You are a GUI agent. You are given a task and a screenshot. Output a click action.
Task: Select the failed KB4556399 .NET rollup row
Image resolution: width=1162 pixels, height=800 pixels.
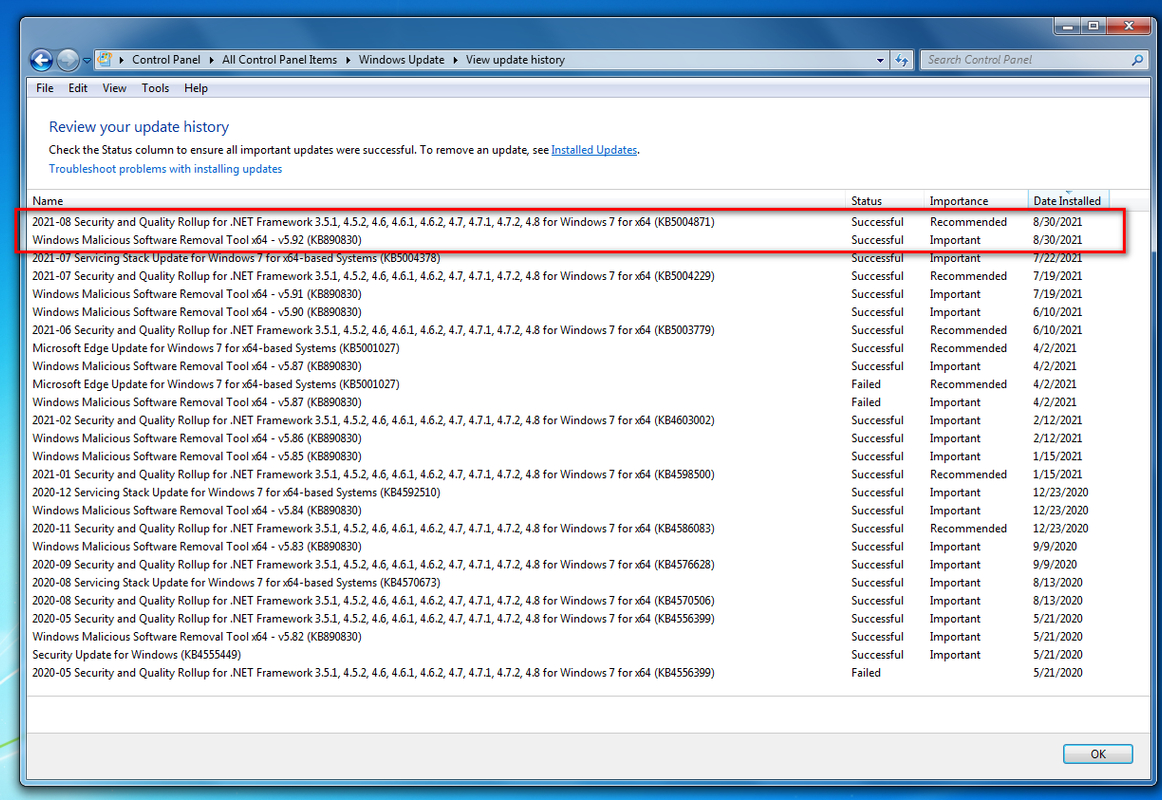[x=569, y=673]
